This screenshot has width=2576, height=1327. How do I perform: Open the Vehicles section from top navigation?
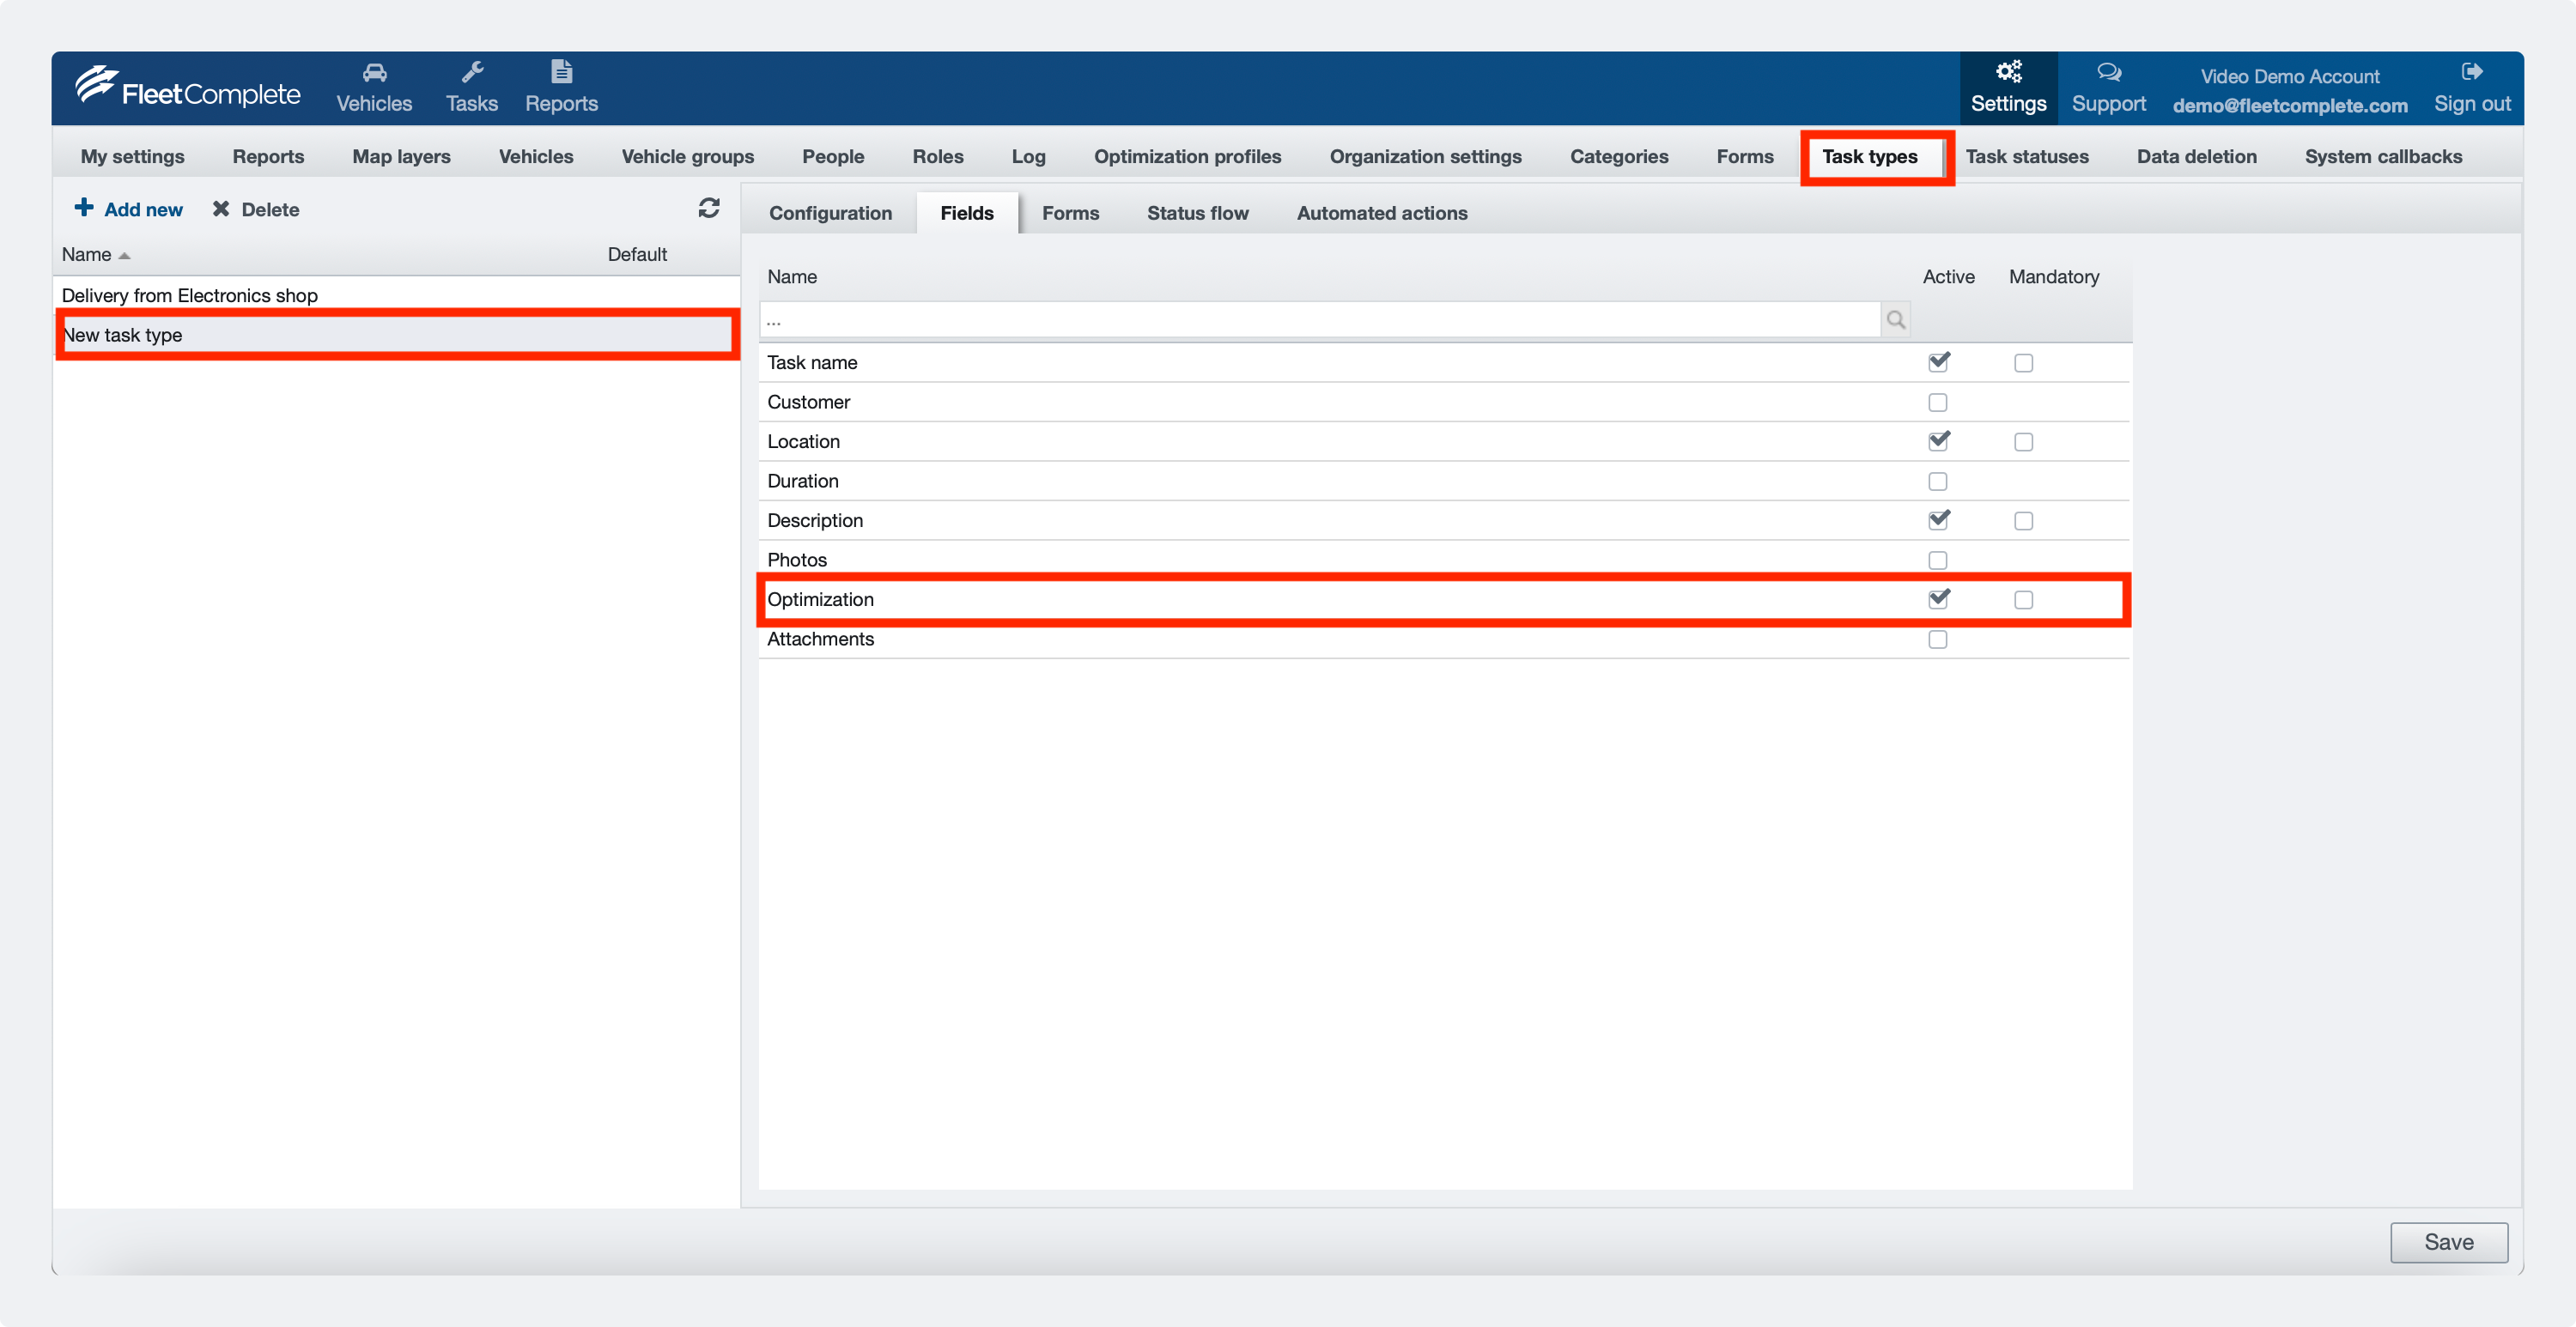[374, 88]
